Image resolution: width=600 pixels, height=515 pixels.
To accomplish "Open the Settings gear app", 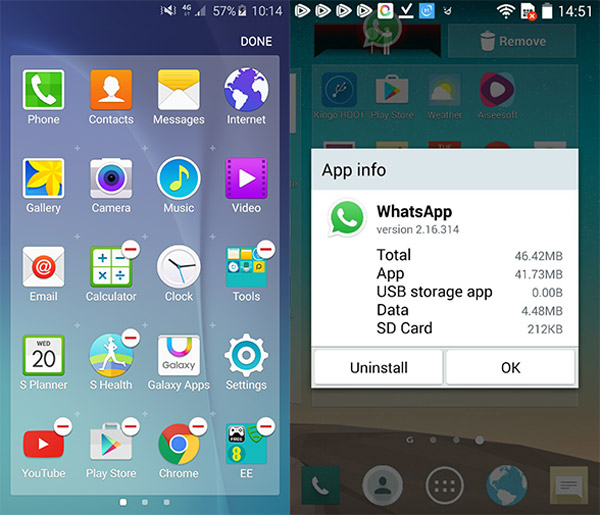I will (246, 355).
